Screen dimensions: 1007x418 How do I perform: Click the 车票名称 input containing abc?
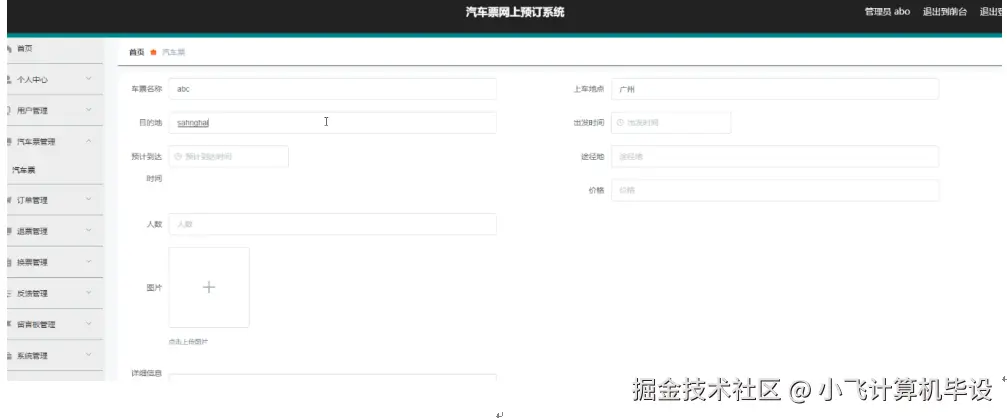pyautogui.click(x=333, y=89)
